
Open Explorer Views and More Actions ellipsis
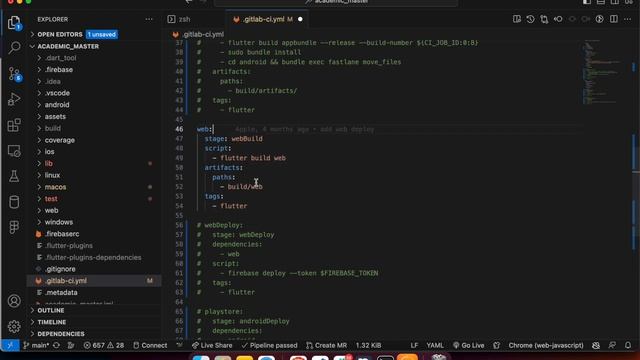tap(149, 19)
